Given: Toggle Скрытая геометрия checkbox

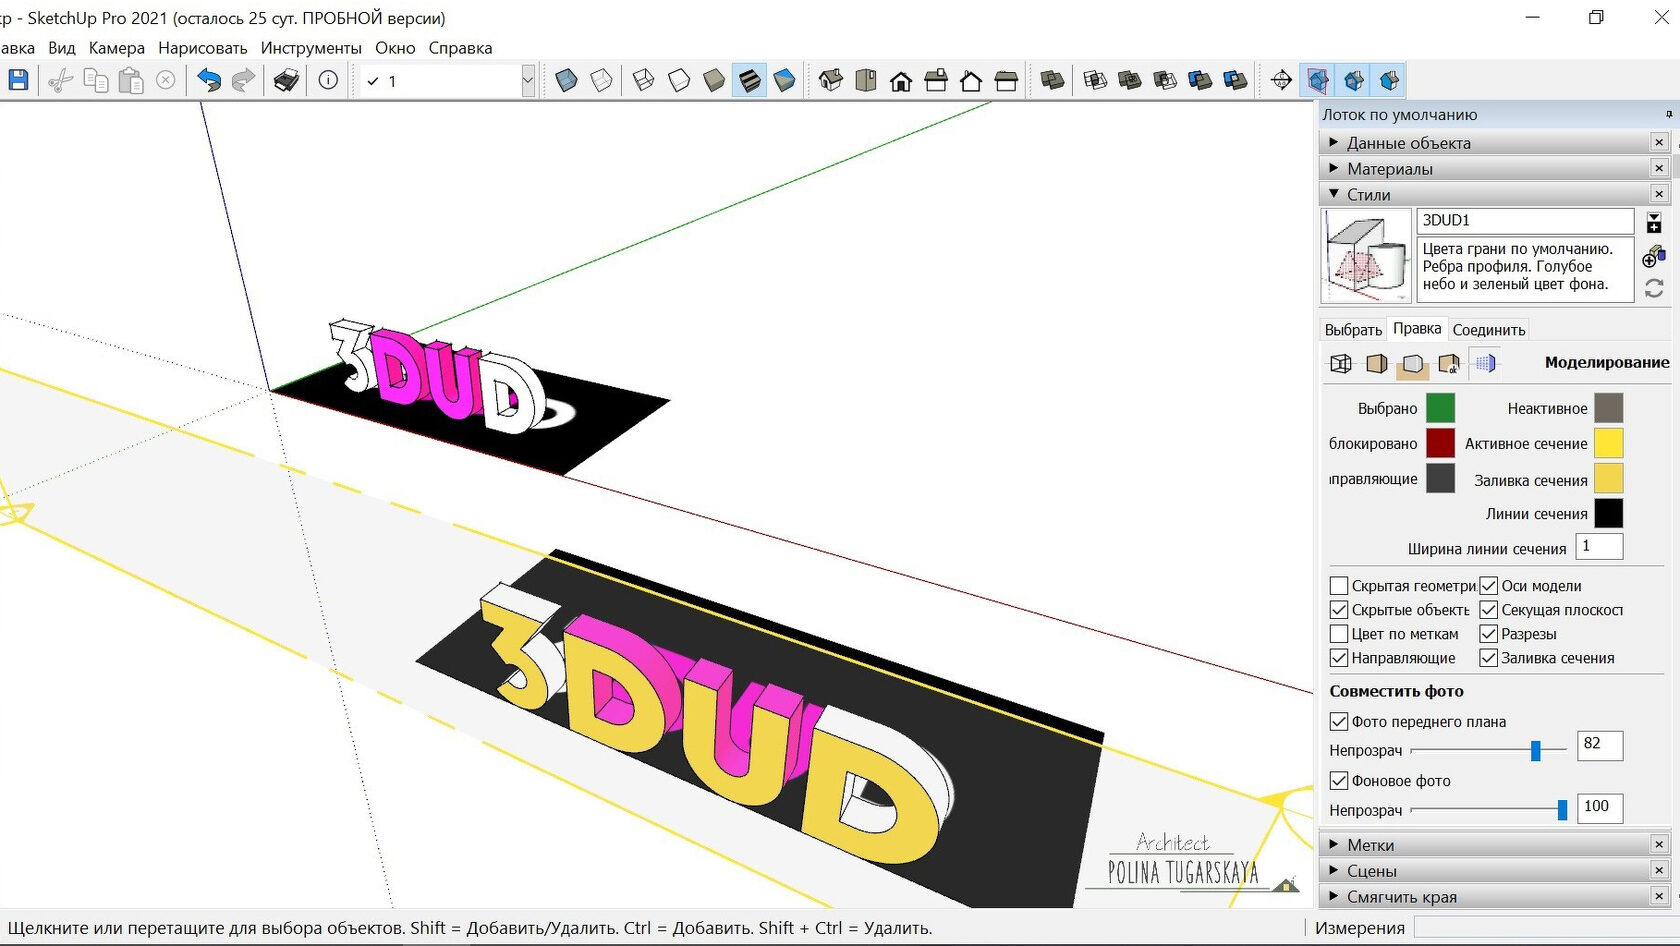Looking at the screenshot, I should pyautogui.click(x=1339, y=586).
